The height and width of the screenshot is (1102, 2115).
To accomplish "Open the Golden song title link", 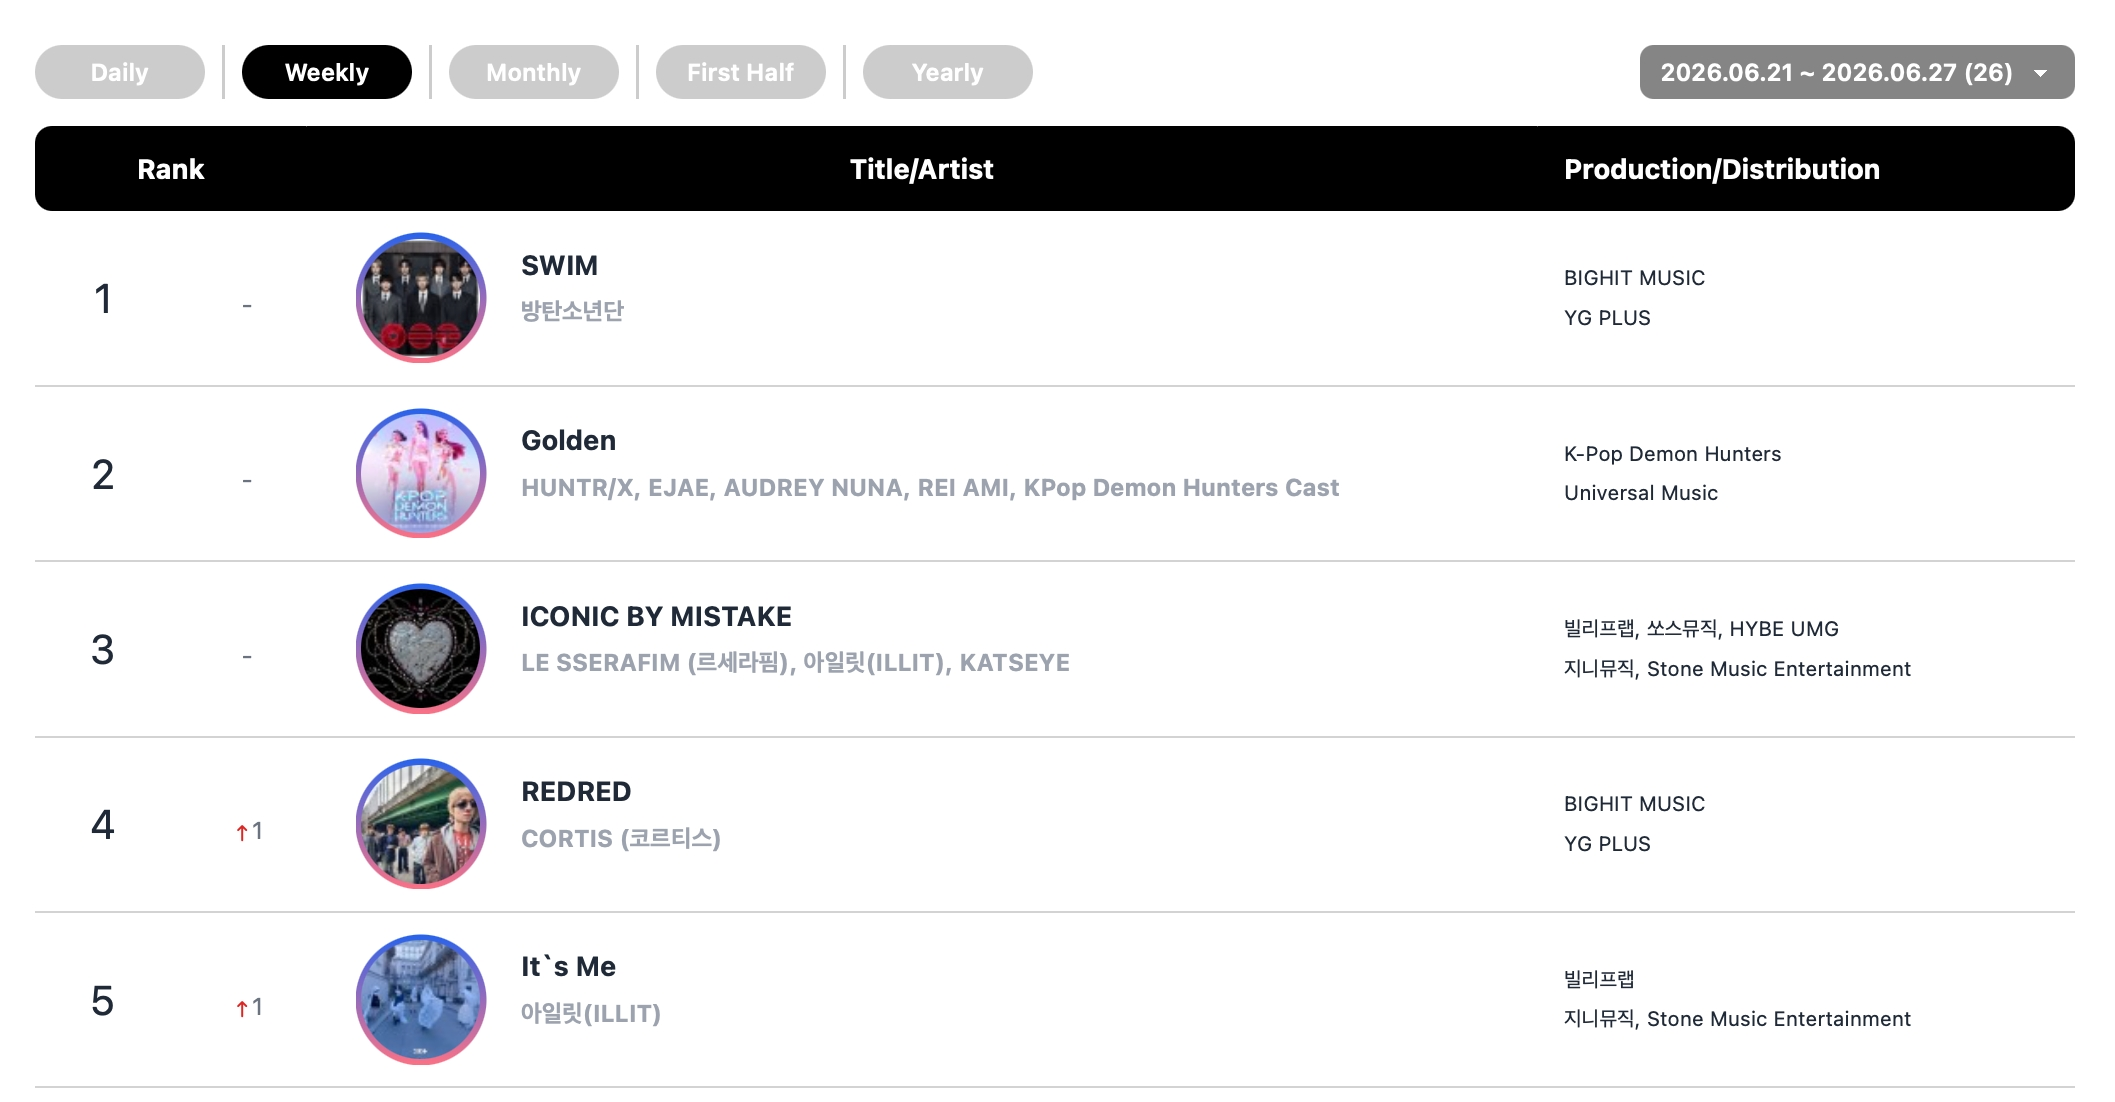I will (x=569, y=441).
